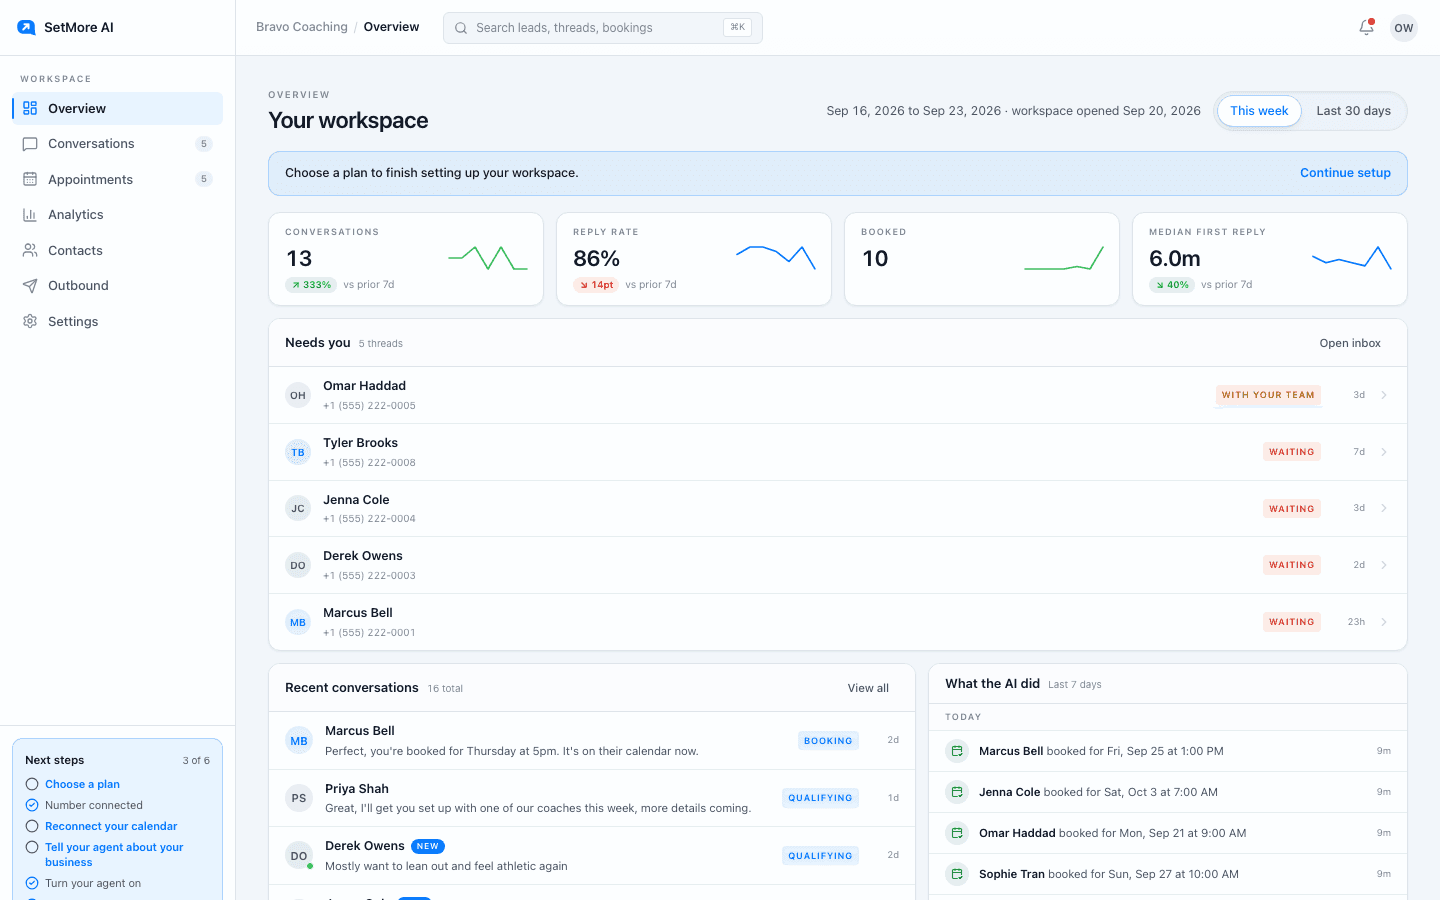Click booking icon beside Omar Haddad booked

(957, 833)
